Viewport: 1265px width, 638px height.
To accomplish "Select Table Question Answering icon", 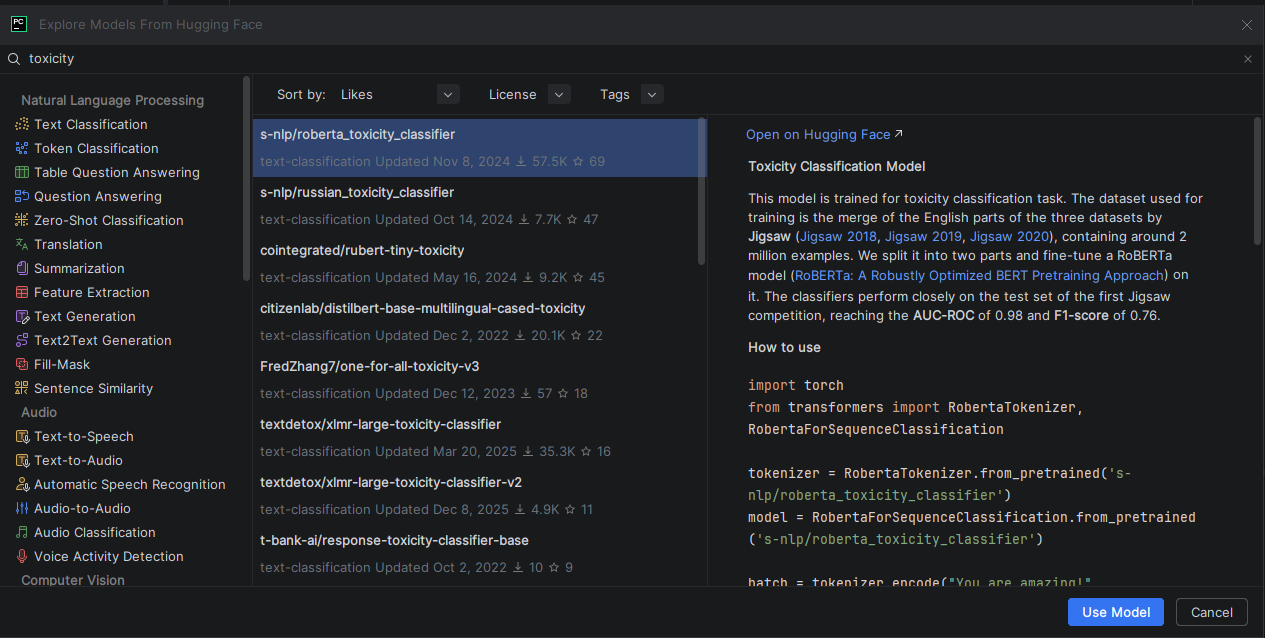I will coord(22,172).
